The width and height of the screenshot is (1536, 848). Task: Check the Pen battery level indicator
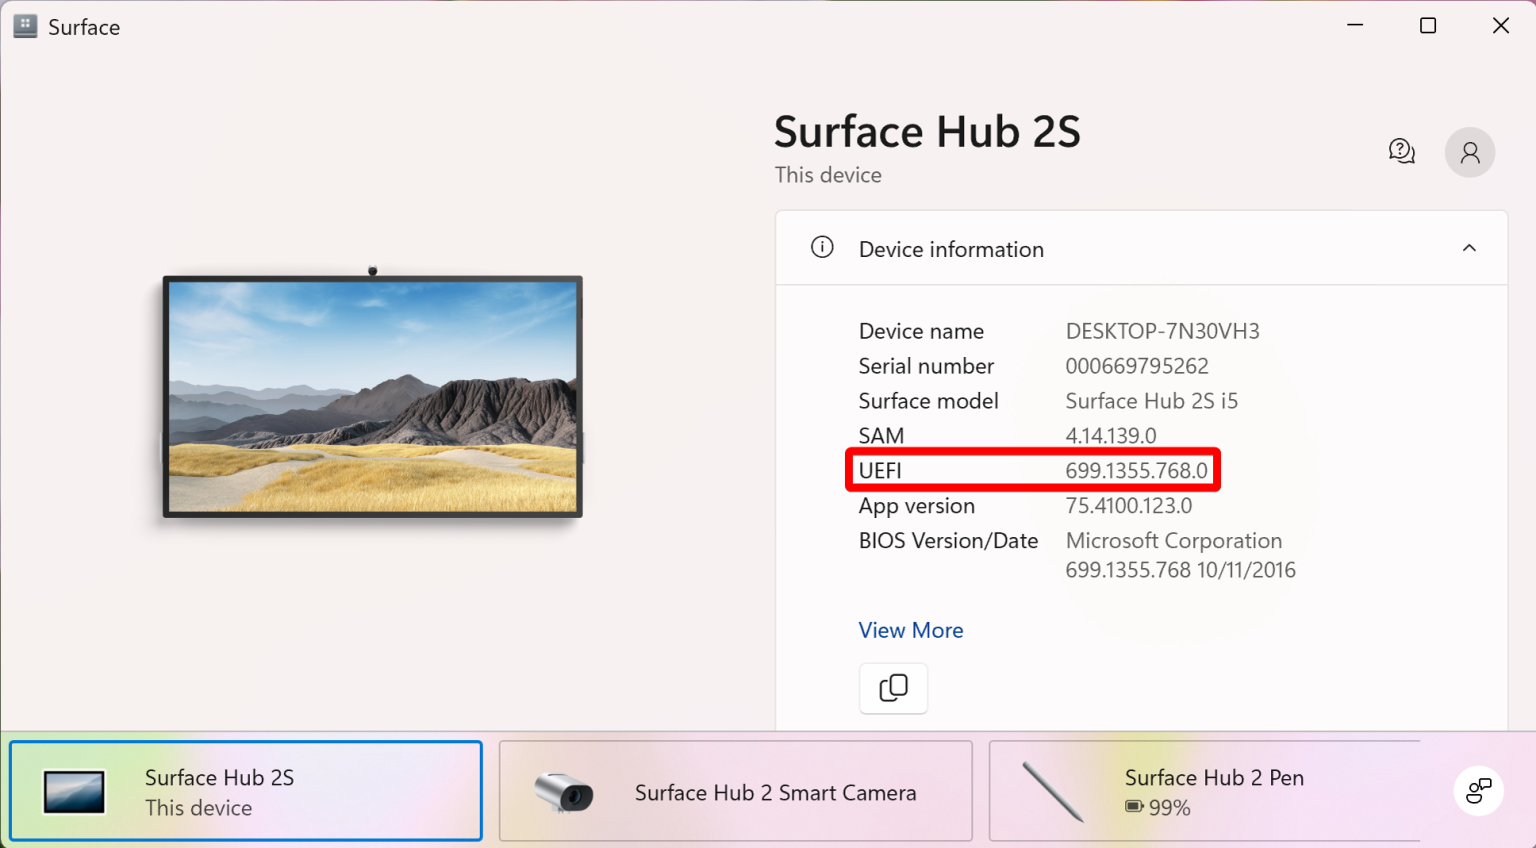pyautogui.click(x=1134, y=807)
